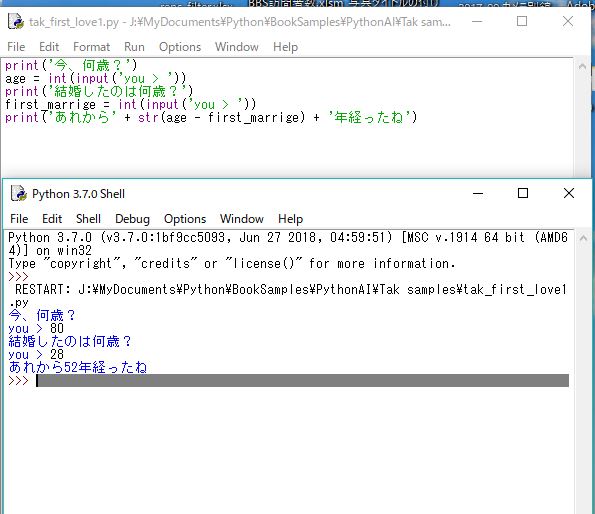Open Debug menu in Python Shell

(132, 219)
